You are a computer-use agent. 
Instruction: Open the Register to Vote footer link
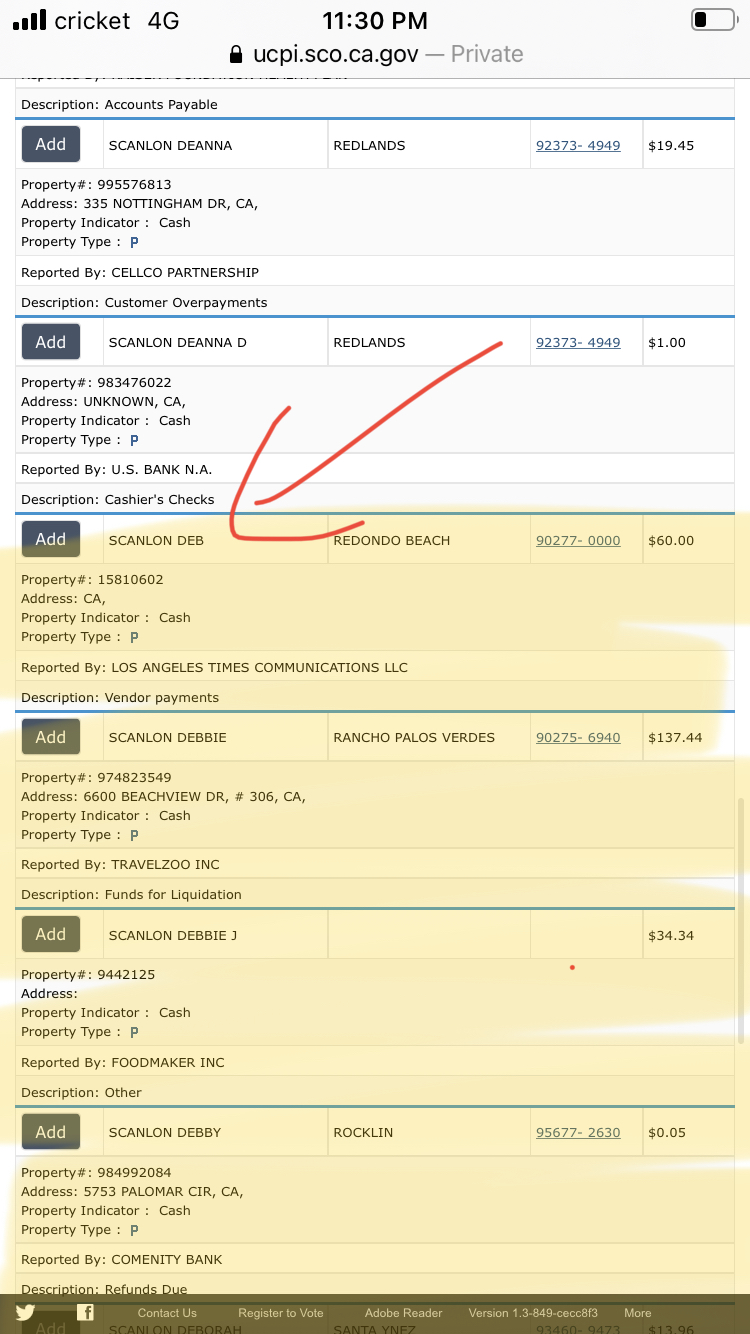[281, 1313]
